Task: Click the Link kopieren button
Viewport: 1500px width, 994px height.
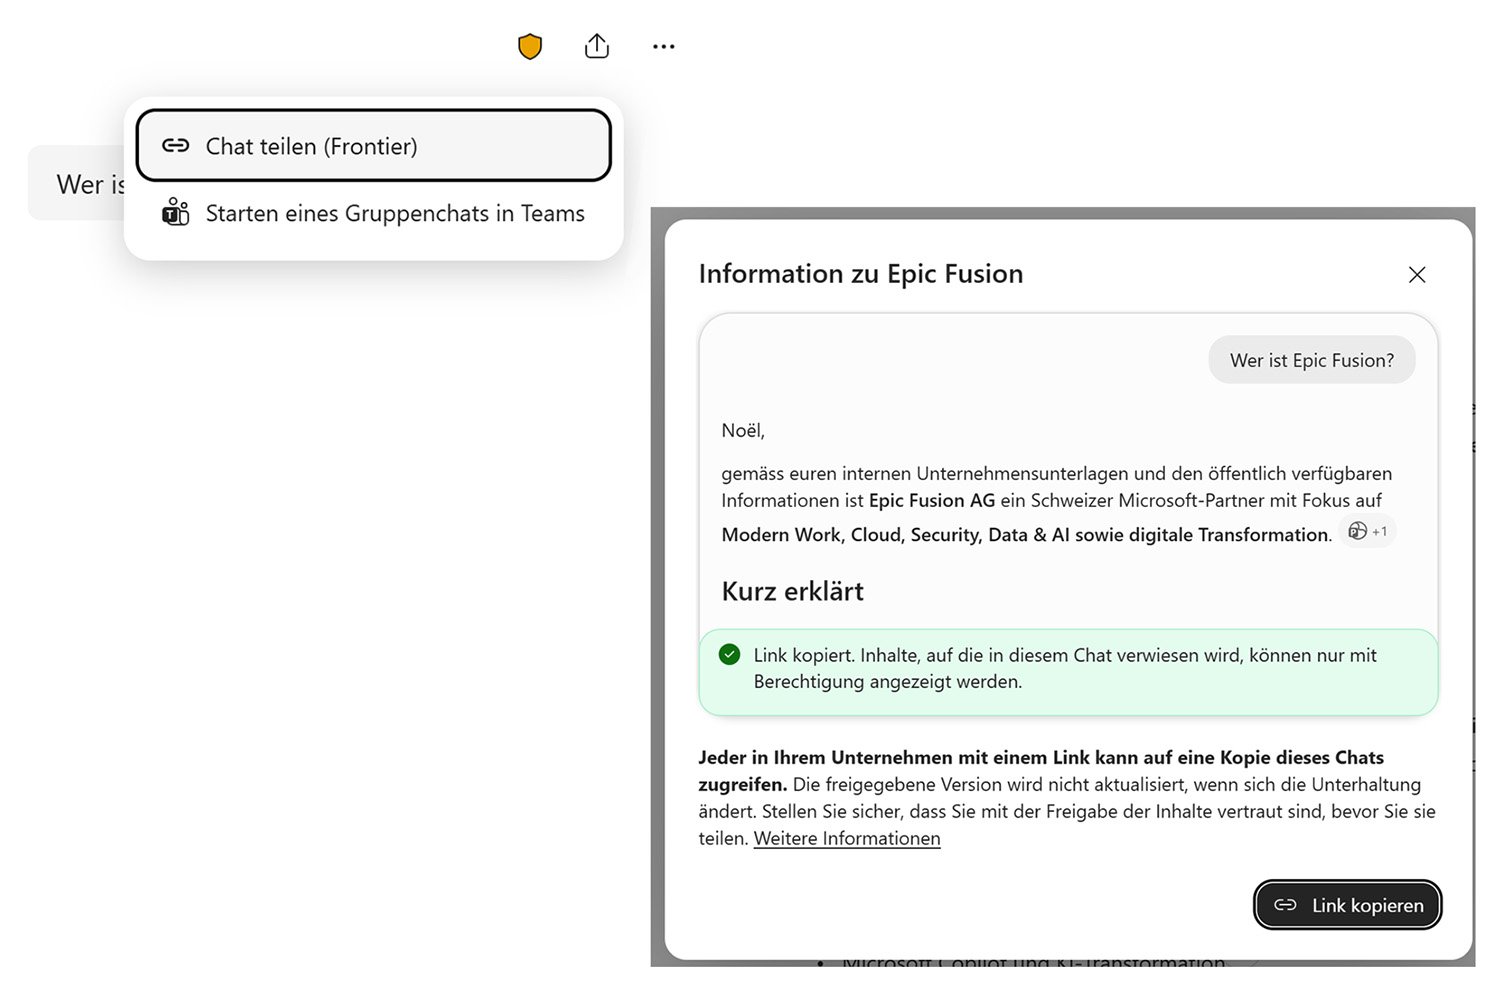Action: pyautogui.click(x=1348, y=905)
